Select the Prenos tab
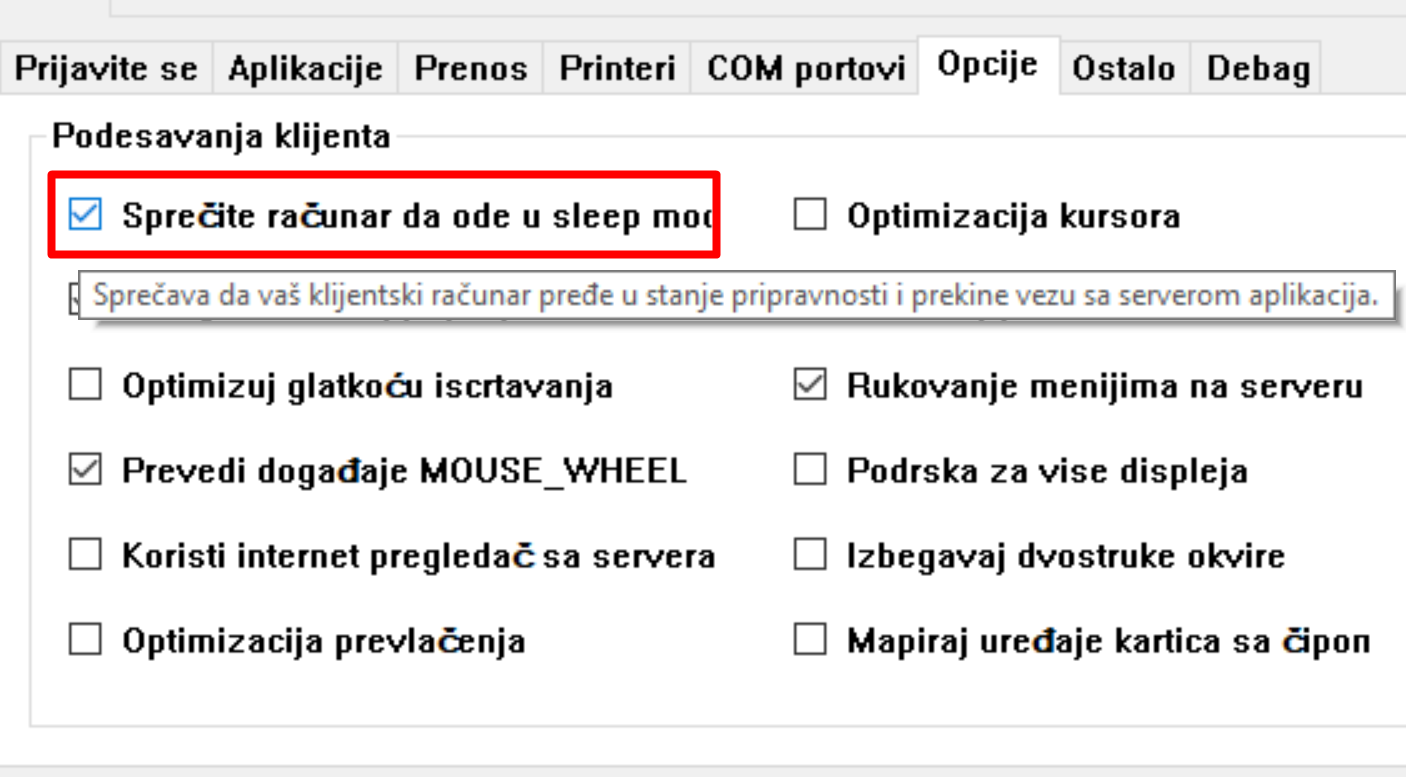 tap(470, 69)
